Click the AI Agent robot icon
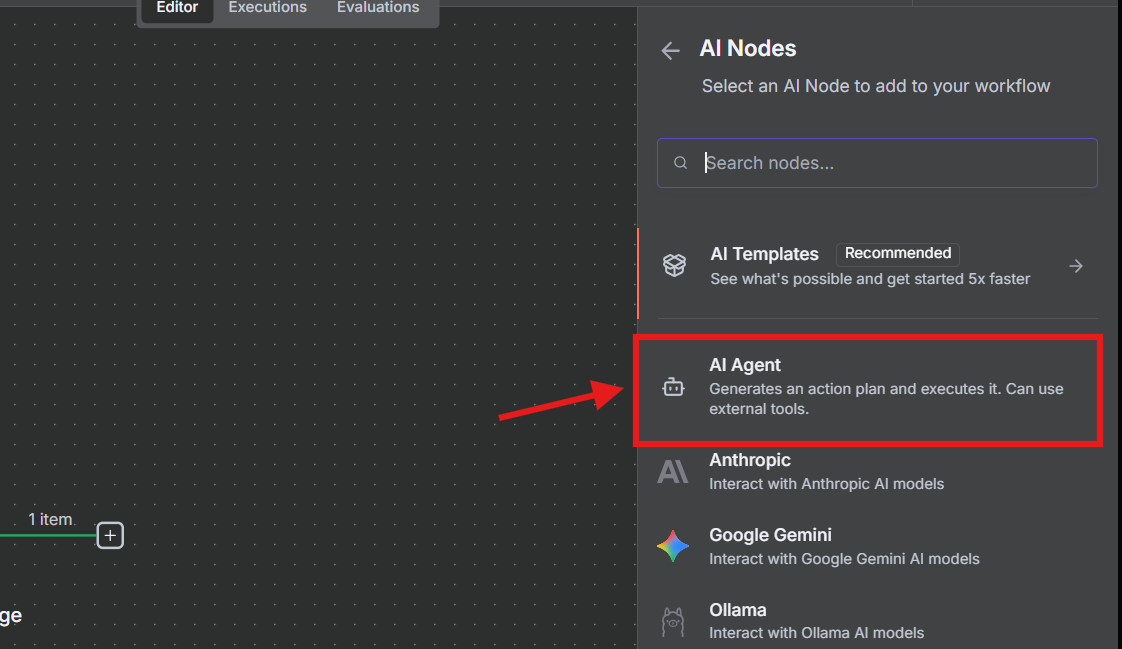The width and height of the screenshot is (1122, 649). pos(673,386)
